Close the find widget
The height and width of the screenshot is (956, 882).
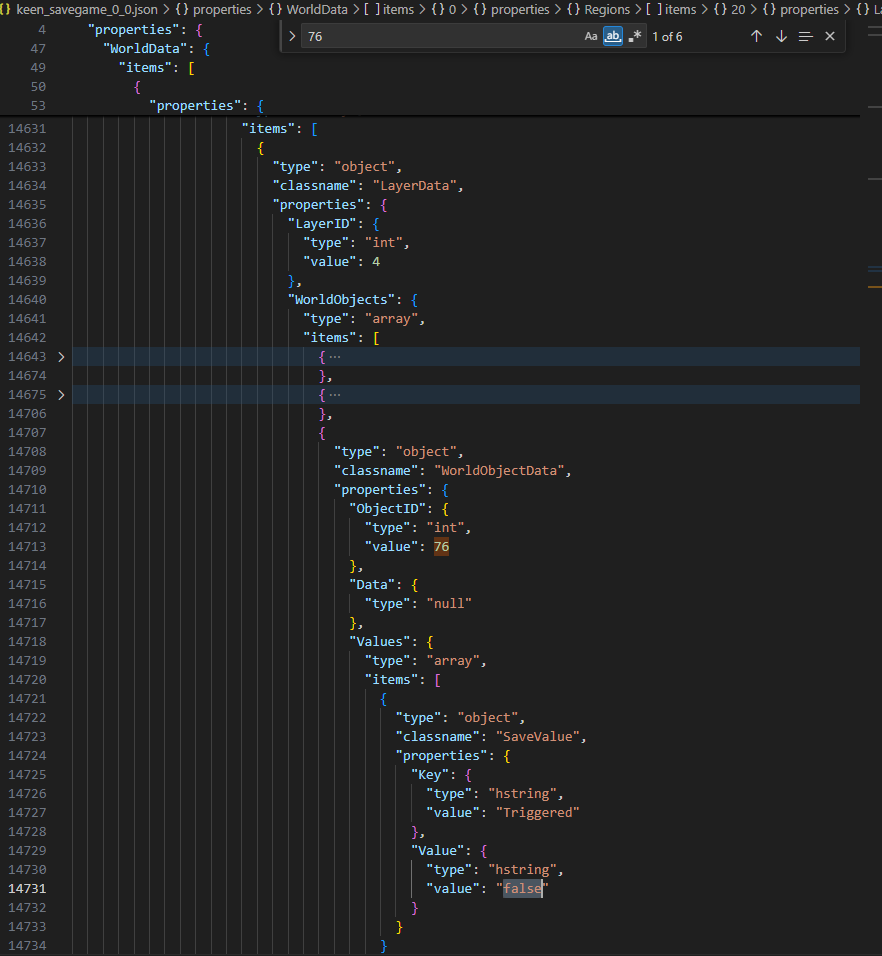tap(830, 37)
